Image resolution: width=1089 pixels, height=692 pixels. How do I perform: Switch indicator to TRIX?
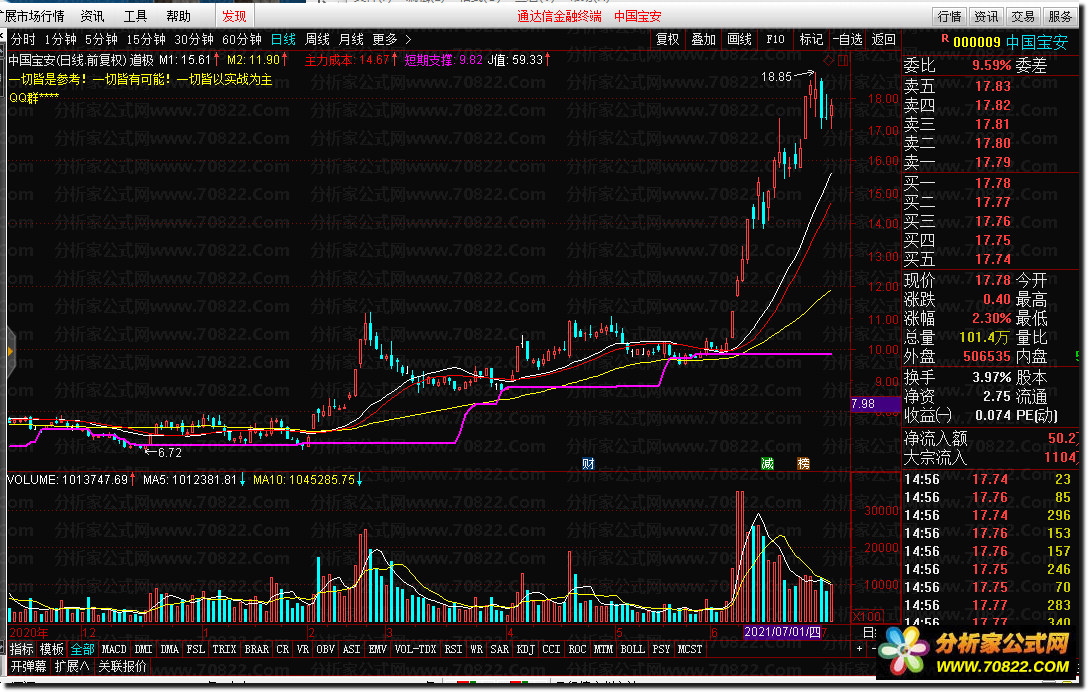pyautogui.click(x=224, y=649)
